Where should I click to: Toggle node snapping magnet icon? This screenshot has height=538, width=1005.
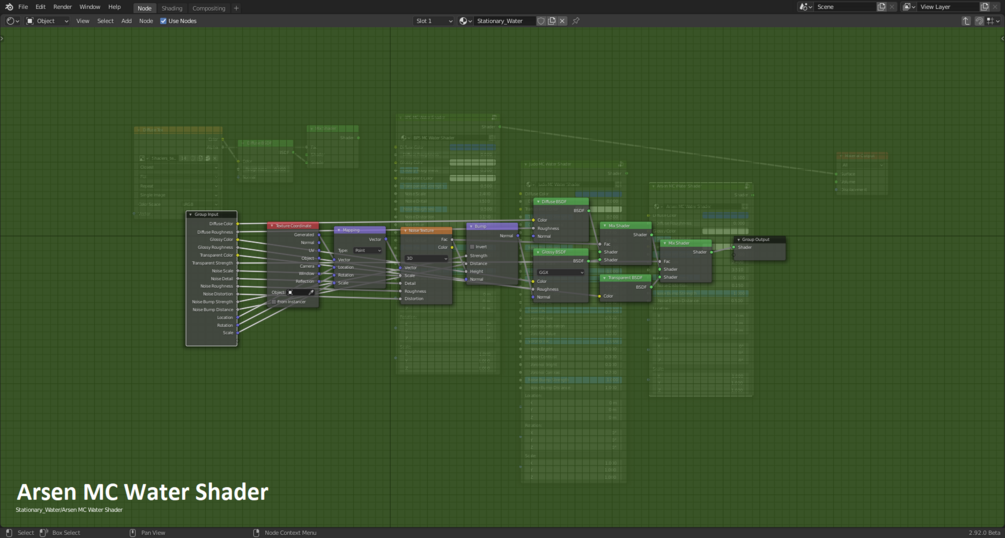(x=979, y=21)
